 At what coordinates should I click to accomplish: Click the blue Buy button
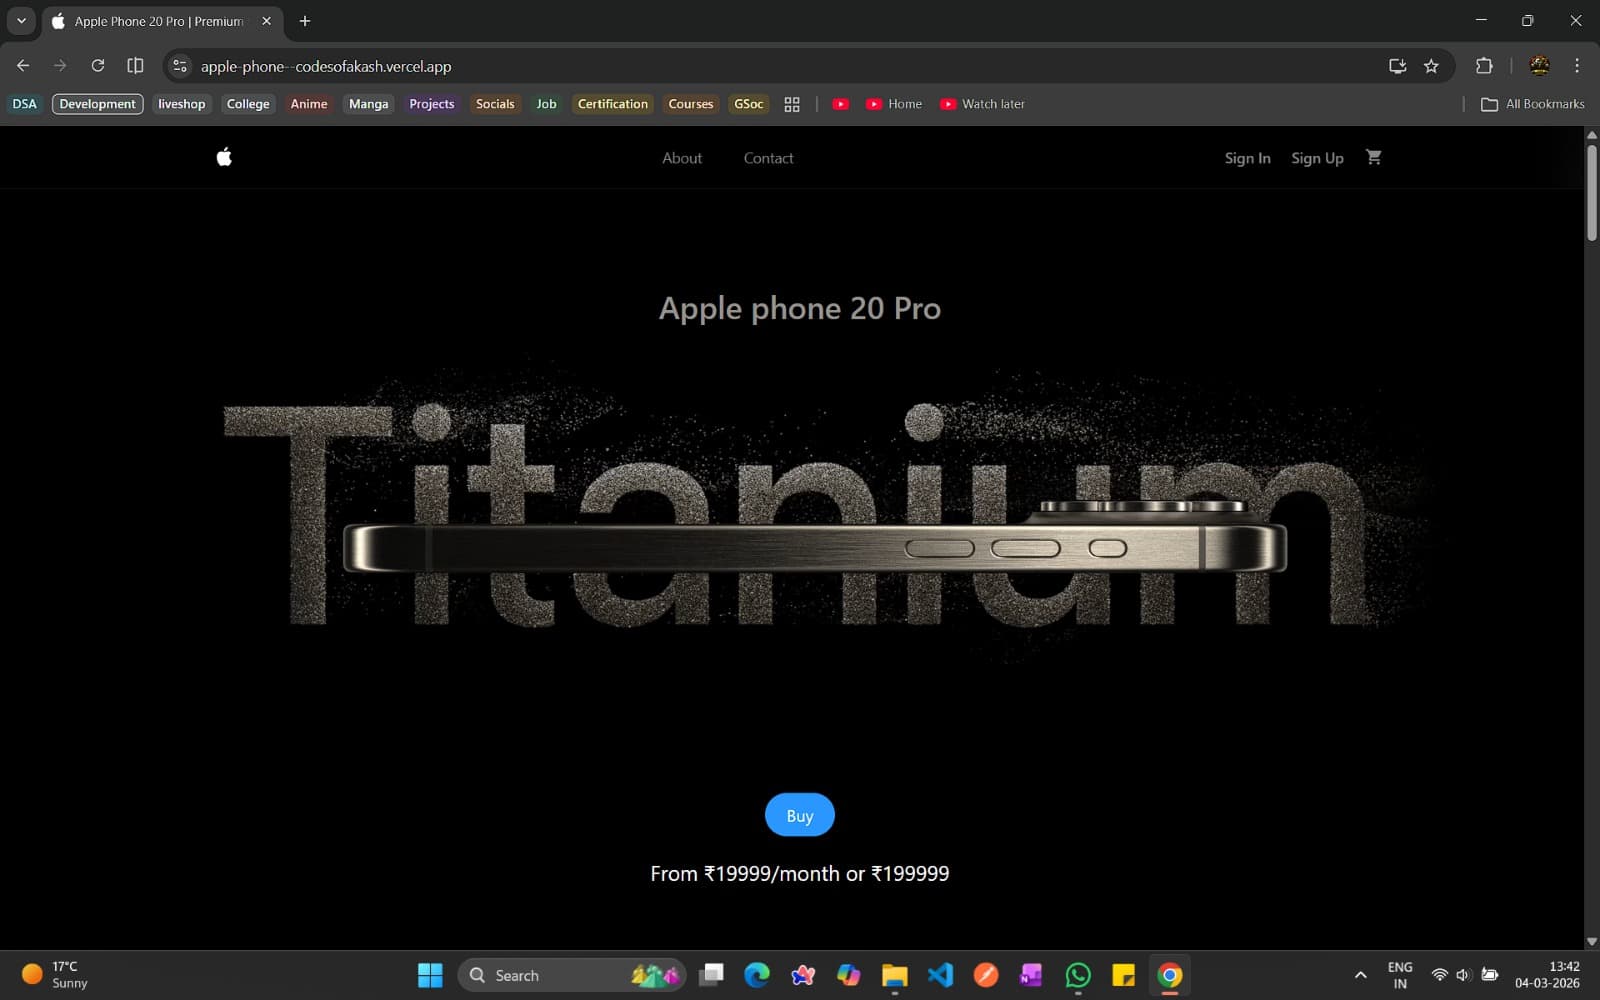(x=799, y=815)
